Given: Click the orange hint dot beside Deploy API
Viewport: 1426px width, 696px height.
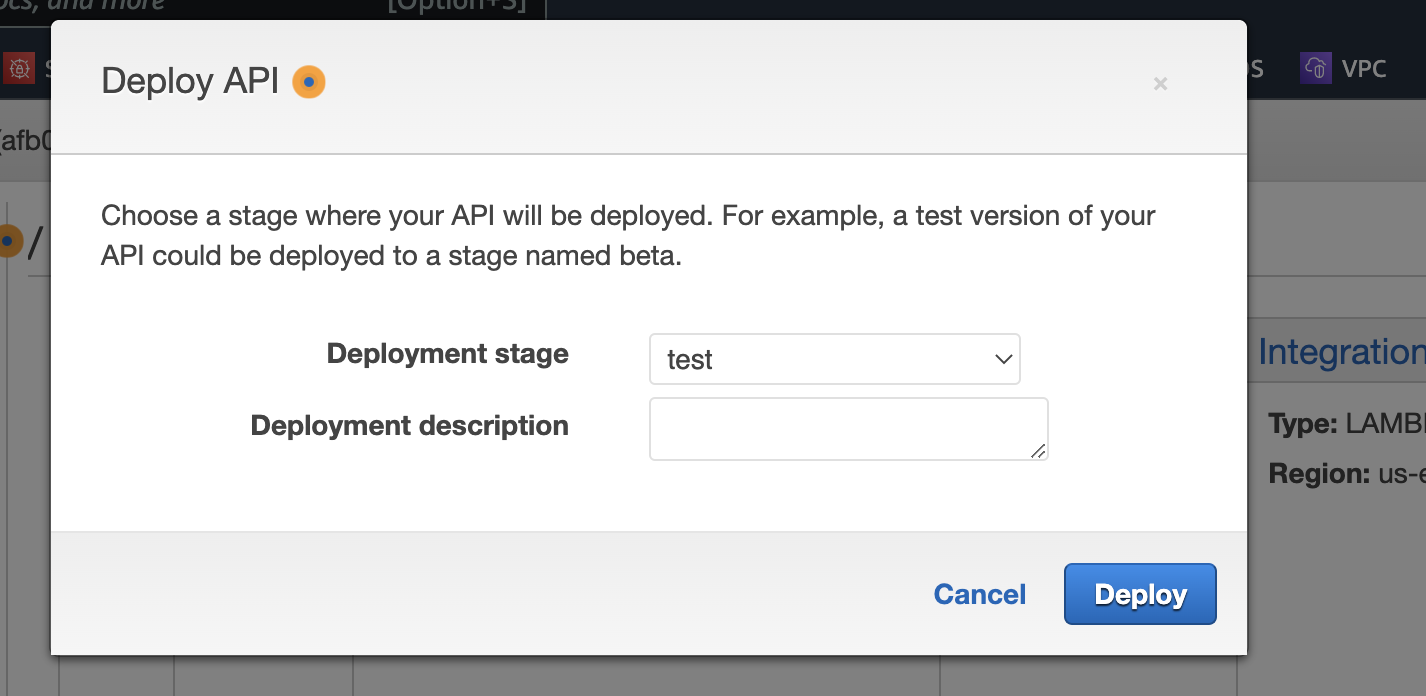Looking at the screenshot, I should [x=309, y=82].
